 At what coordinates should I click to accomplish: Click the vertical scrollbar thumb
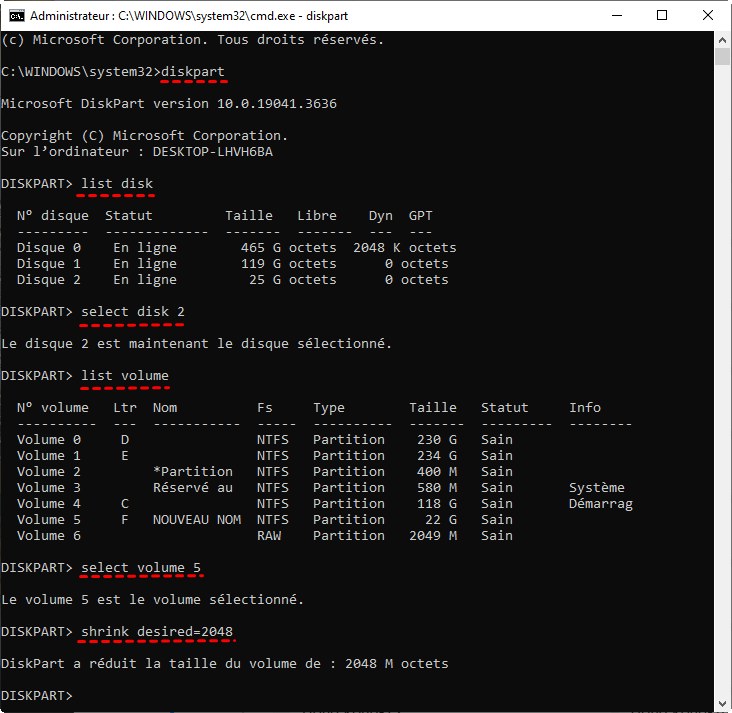coord(722,56)
